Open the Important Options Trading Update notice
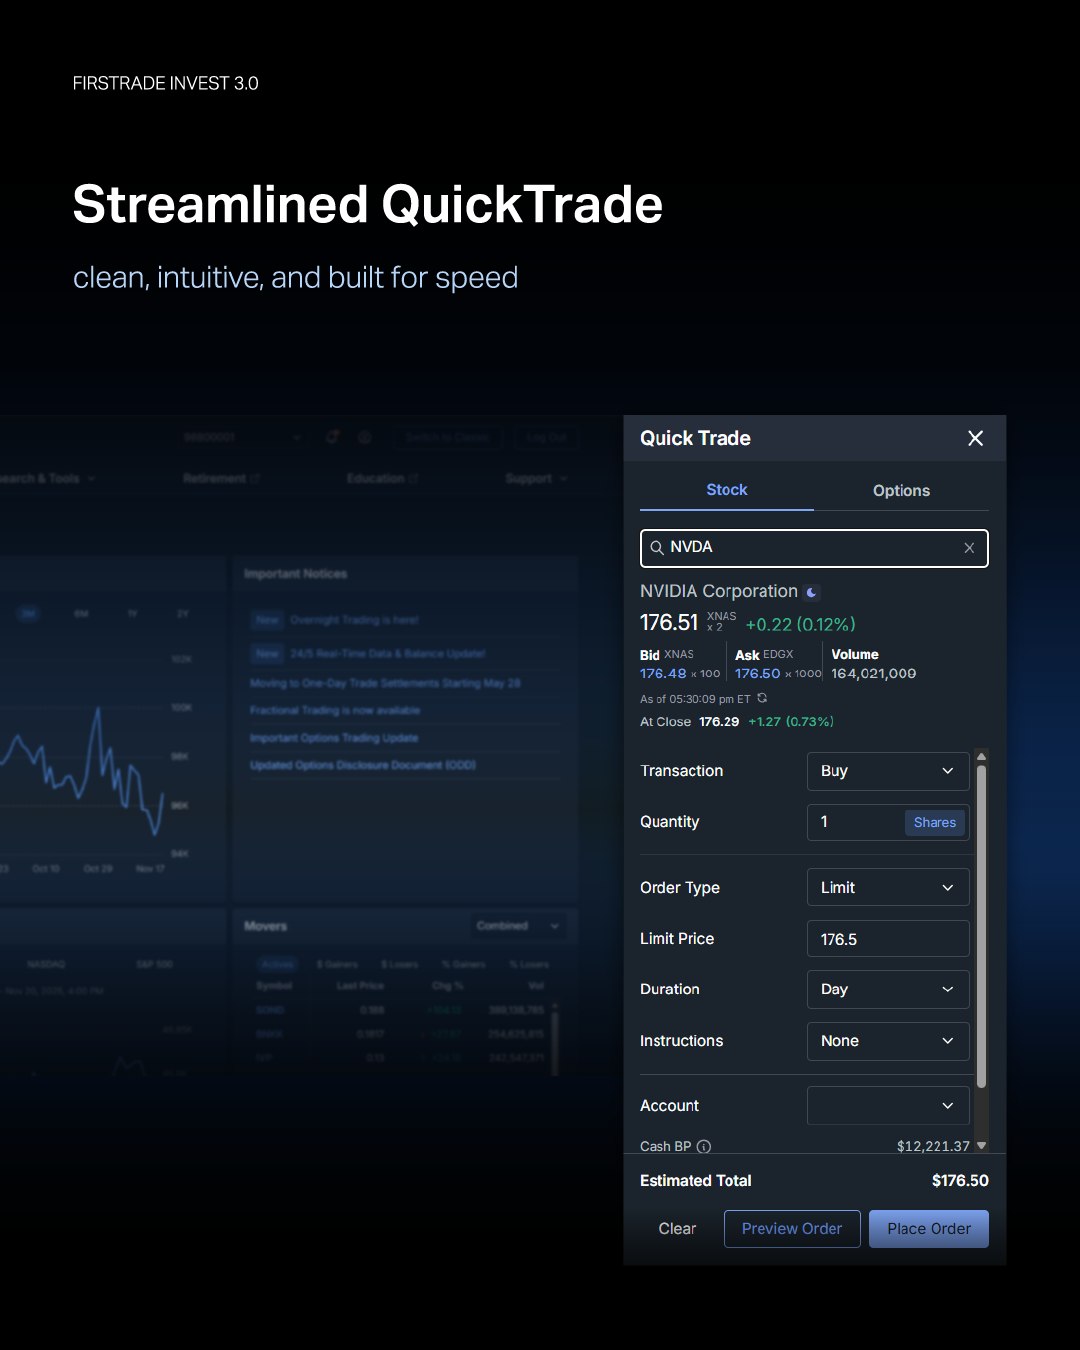The height and width of the screenshot is (1350, 1080). pyautogui.click(x=334, y=738)
